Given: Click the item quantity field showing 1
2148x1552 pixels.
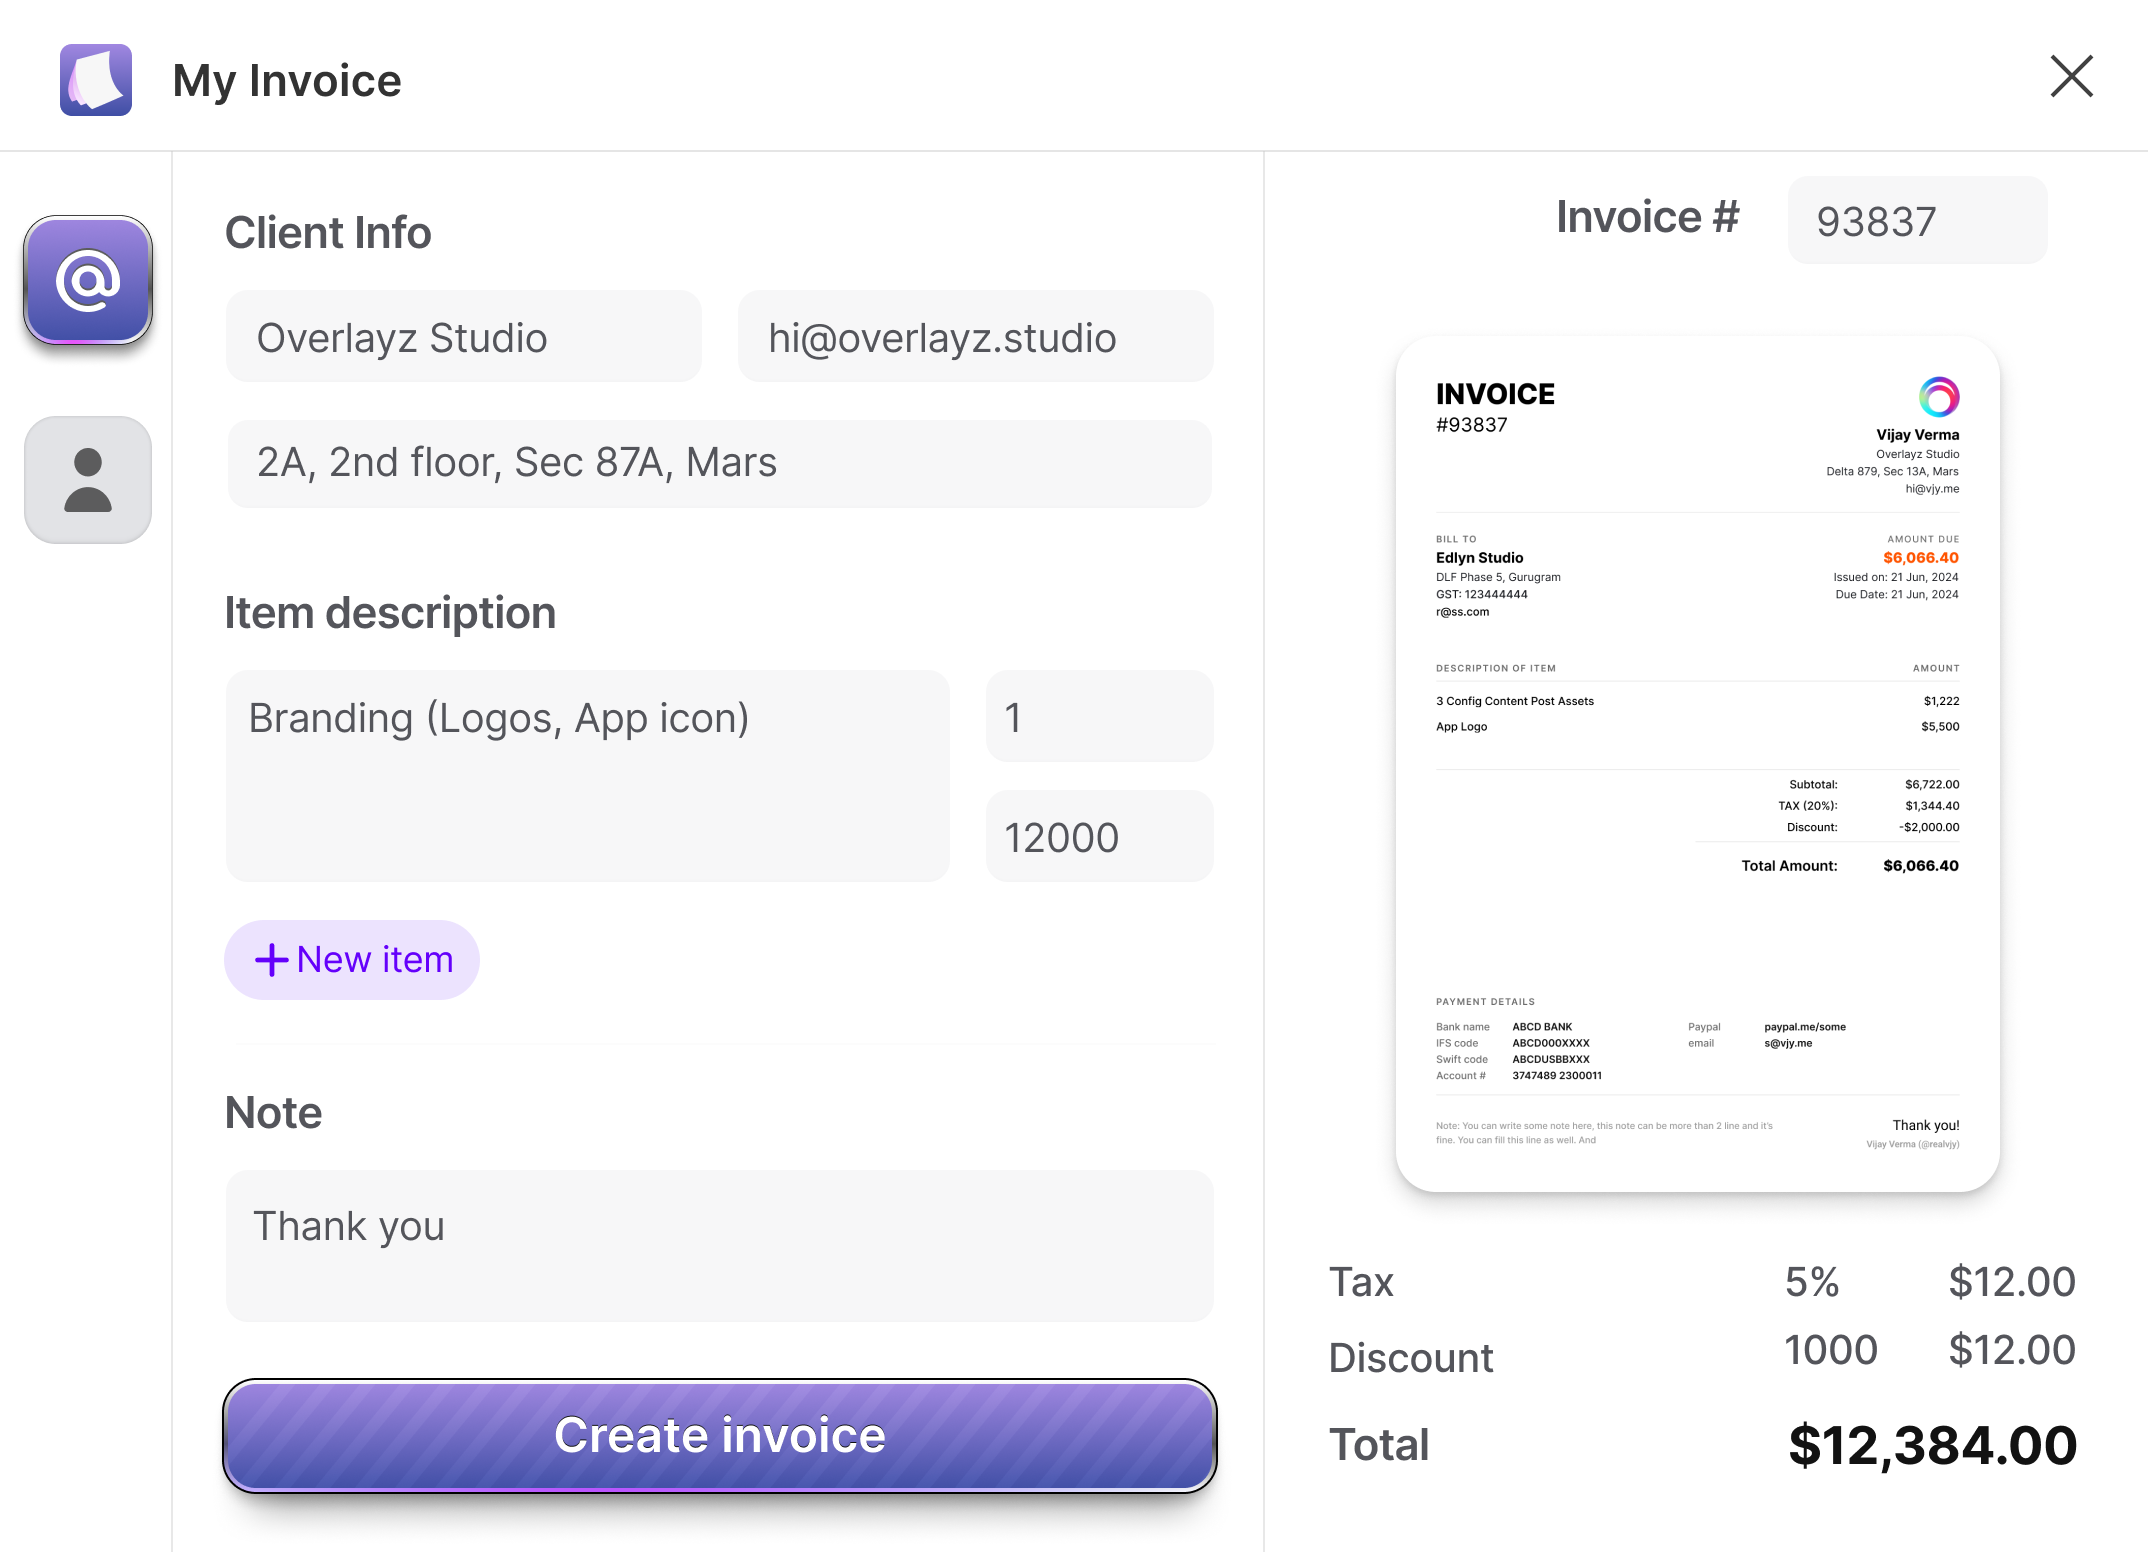Looking at the screenshot, I should (x=1099, y=717).
